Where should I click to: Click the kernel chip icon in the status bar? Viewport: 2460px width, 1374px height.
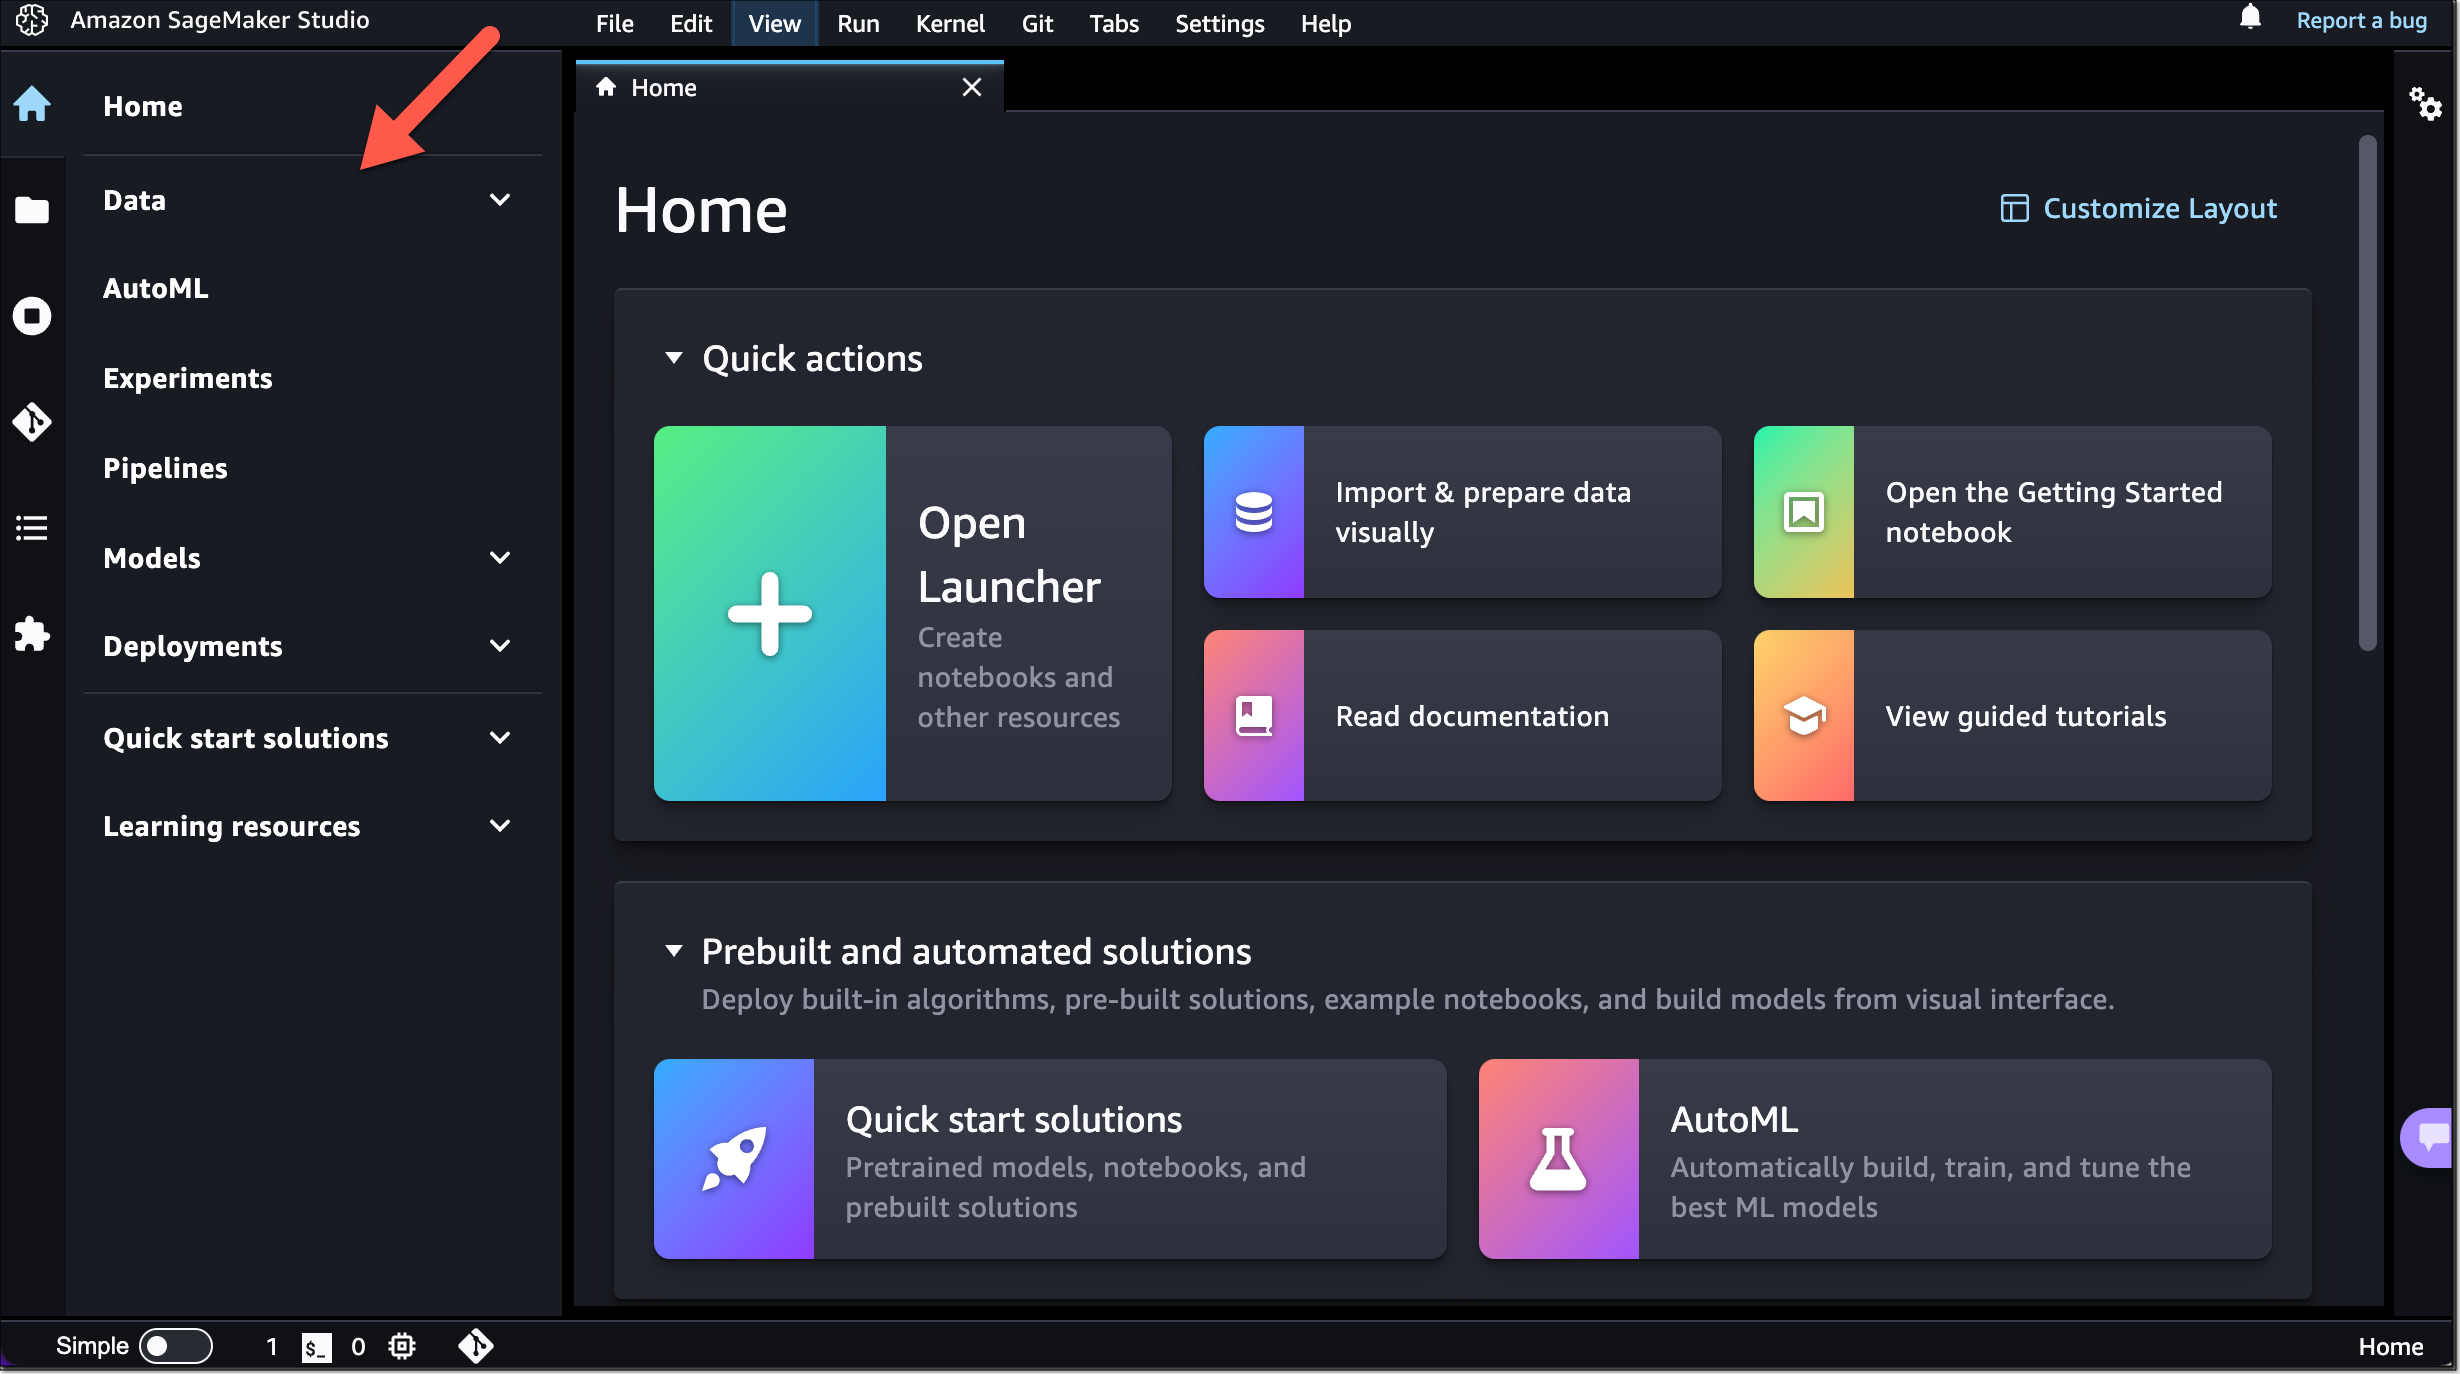tap(402, 1347)
